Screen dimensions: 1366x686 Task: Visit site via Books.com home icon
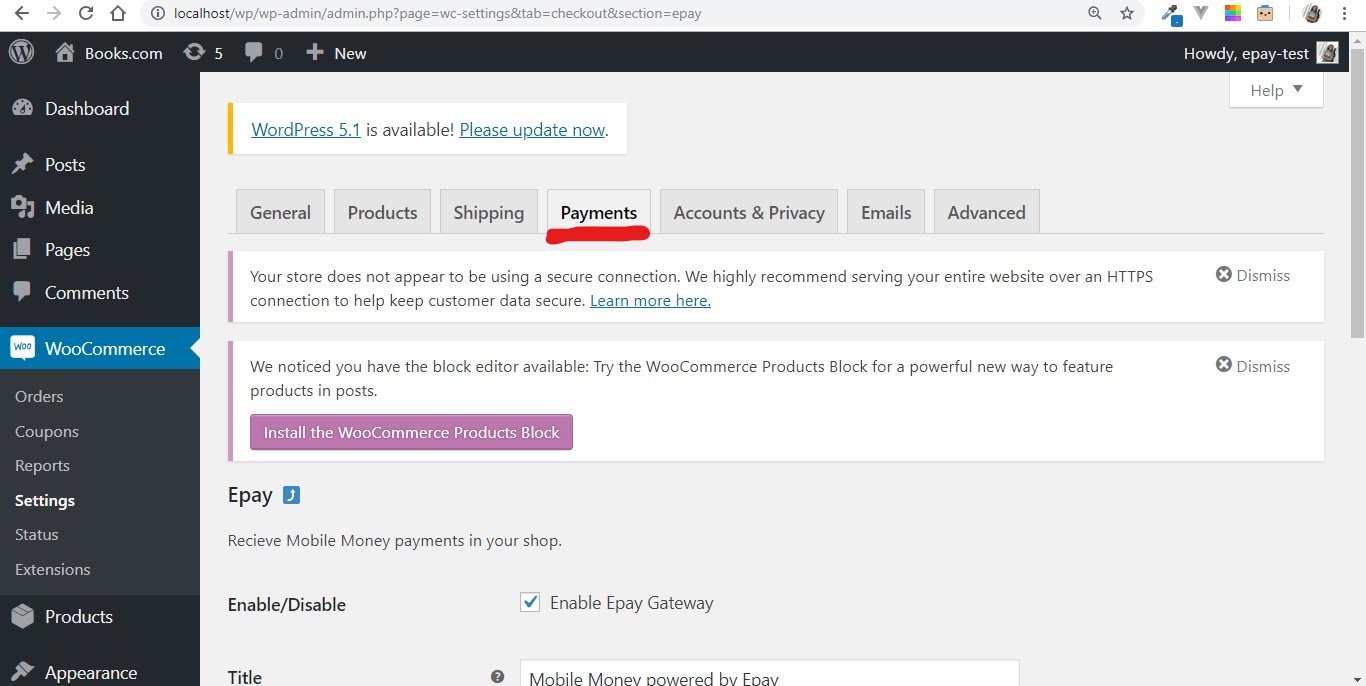[109, 53]
